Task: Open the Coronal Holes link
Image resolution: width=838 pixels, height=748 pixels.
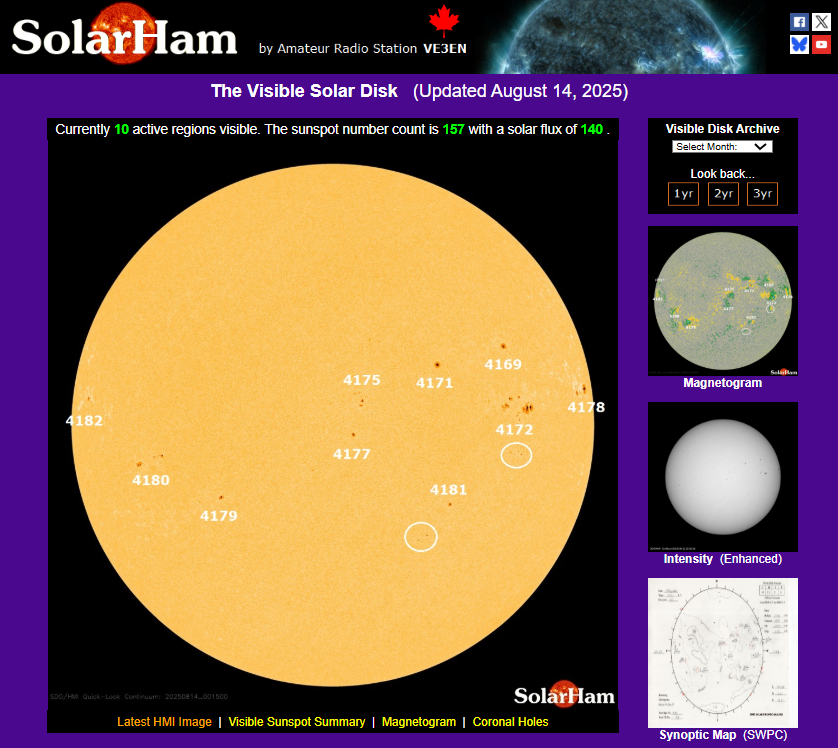Action: [x=510, y=722]
